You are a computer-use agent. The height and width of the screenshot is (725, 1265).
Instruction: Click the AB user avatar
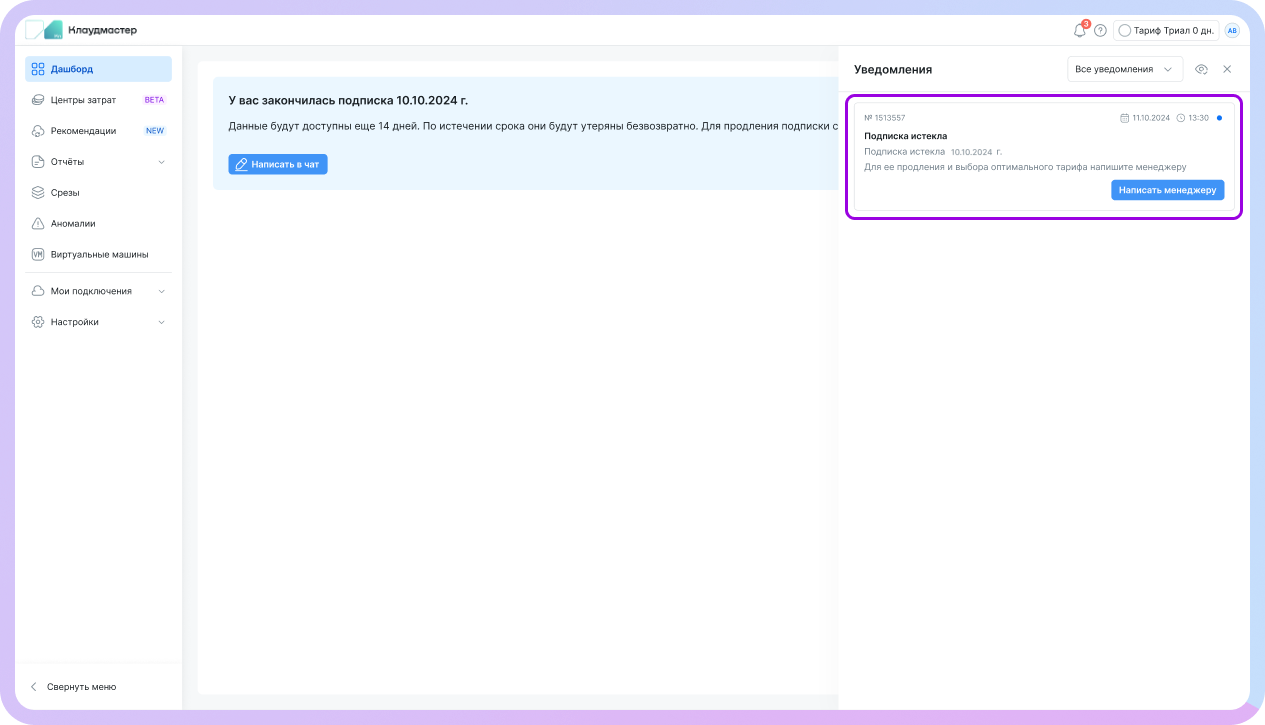(x=1232, y=31)
